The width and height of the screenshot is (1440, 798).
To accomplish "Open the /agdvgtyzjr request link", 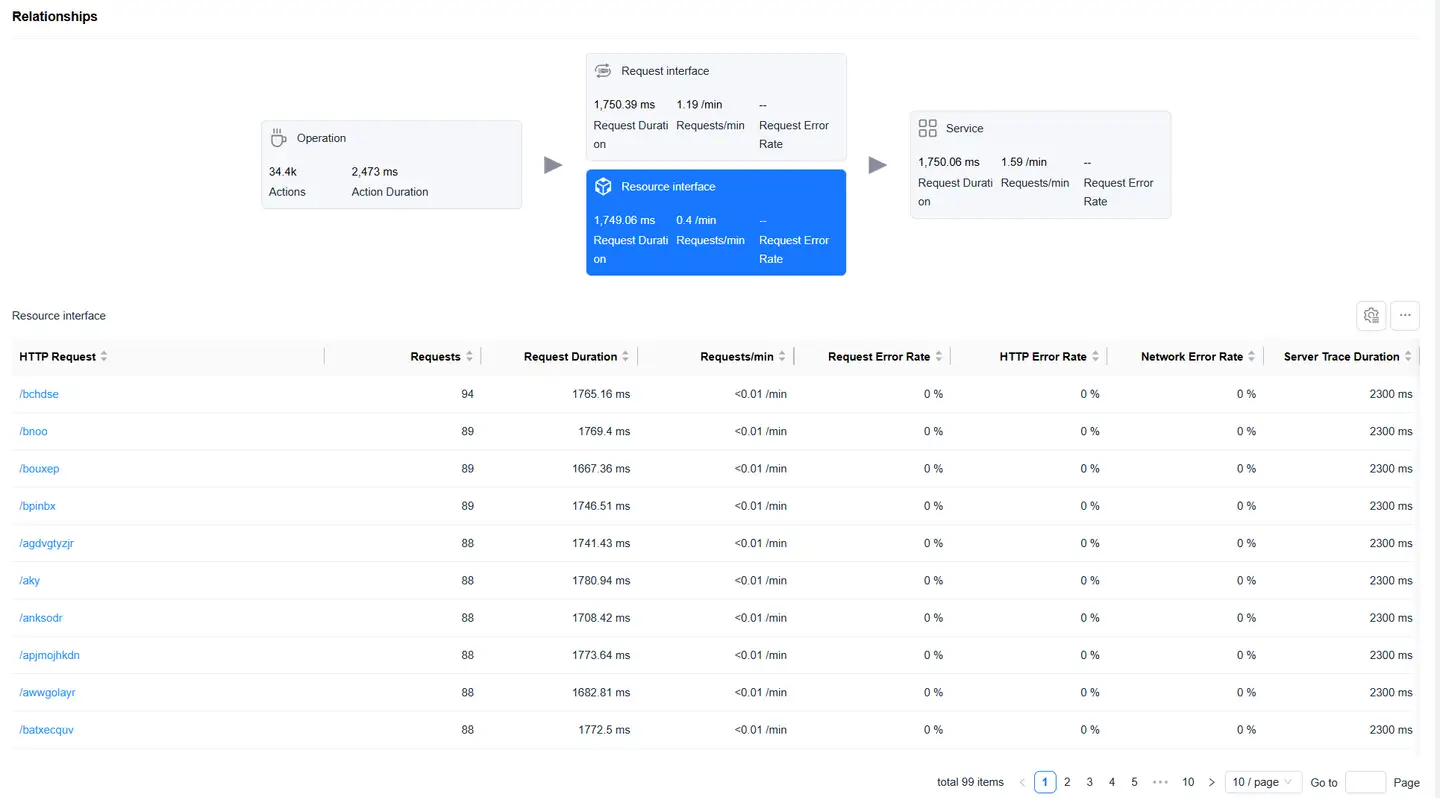I will [x=46, y=543].
